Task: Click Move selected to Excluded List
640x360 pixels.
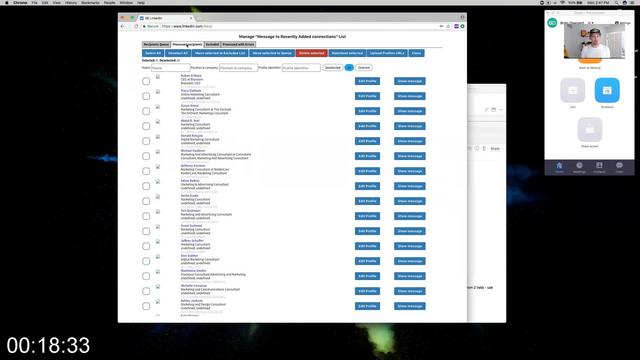Action: point(220,53)
